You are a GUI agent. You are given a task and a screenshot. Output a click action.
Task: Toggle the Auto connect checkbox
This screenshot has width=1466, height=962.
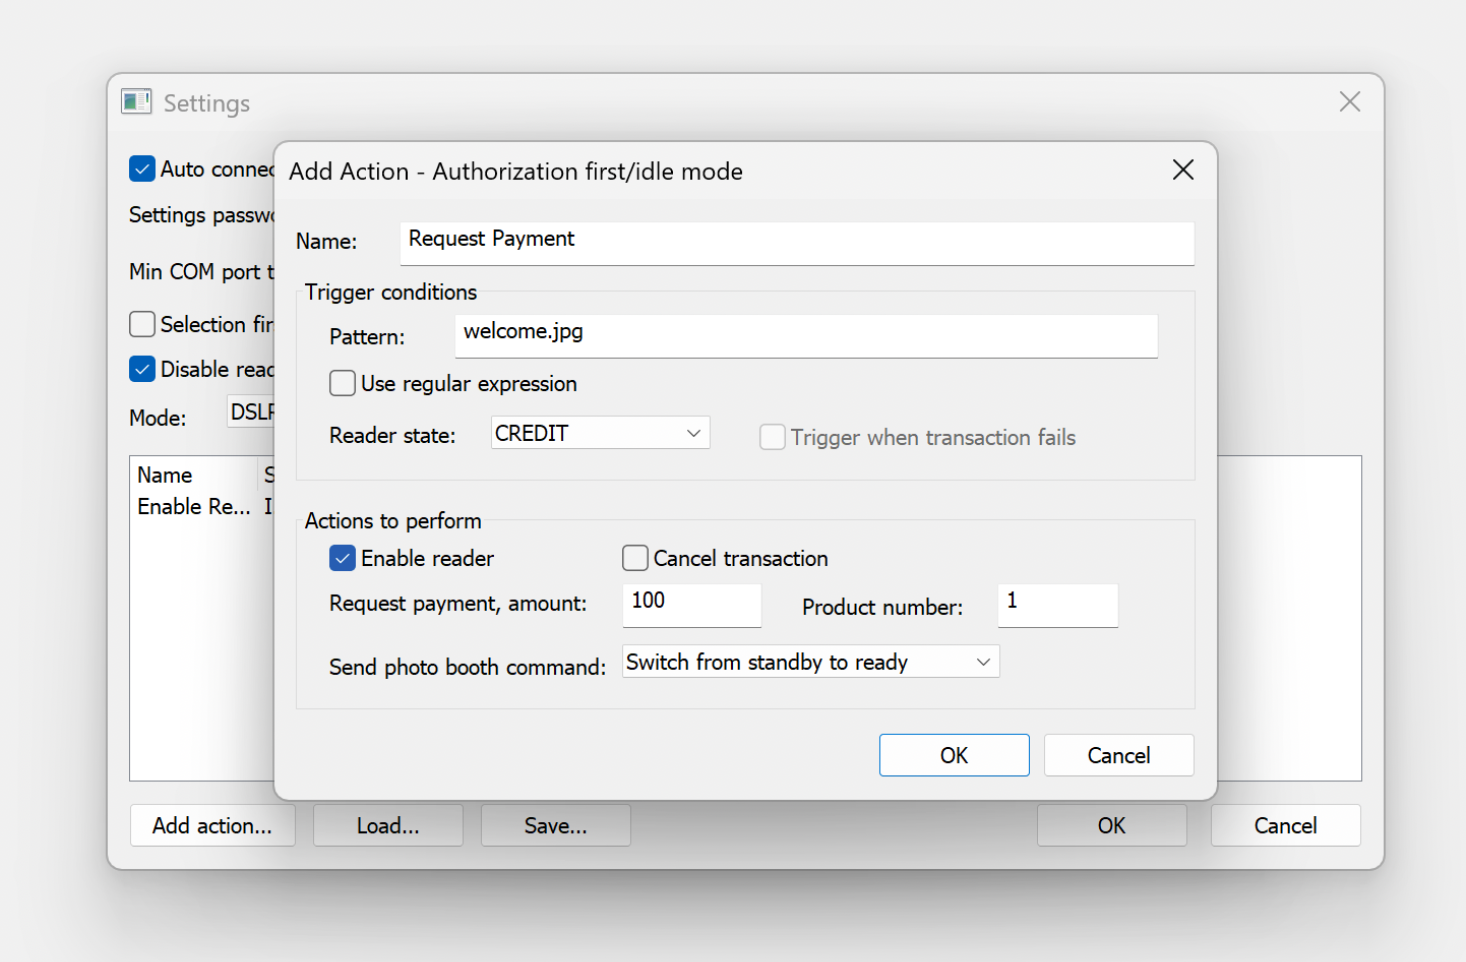[x=143, y=169]
